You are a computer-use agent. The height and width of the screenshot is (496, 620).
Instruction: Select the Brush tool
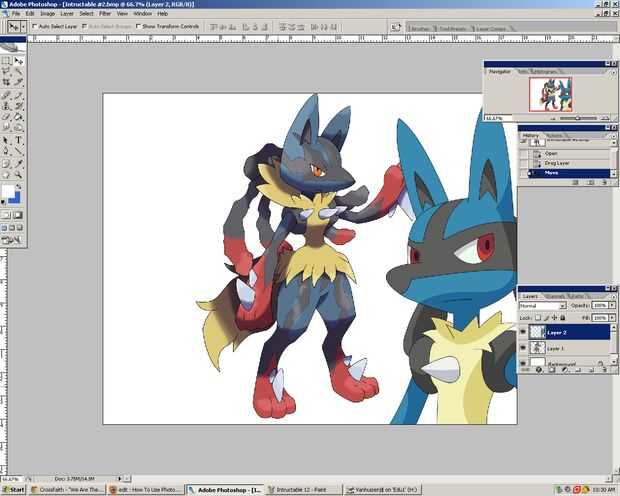18,95
